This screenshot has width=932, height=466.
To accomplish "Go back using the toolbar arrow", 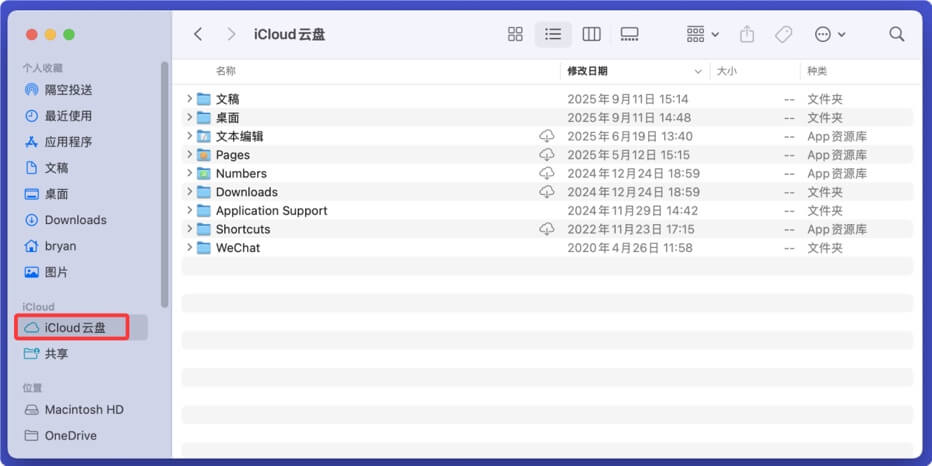I will [198, 34].
